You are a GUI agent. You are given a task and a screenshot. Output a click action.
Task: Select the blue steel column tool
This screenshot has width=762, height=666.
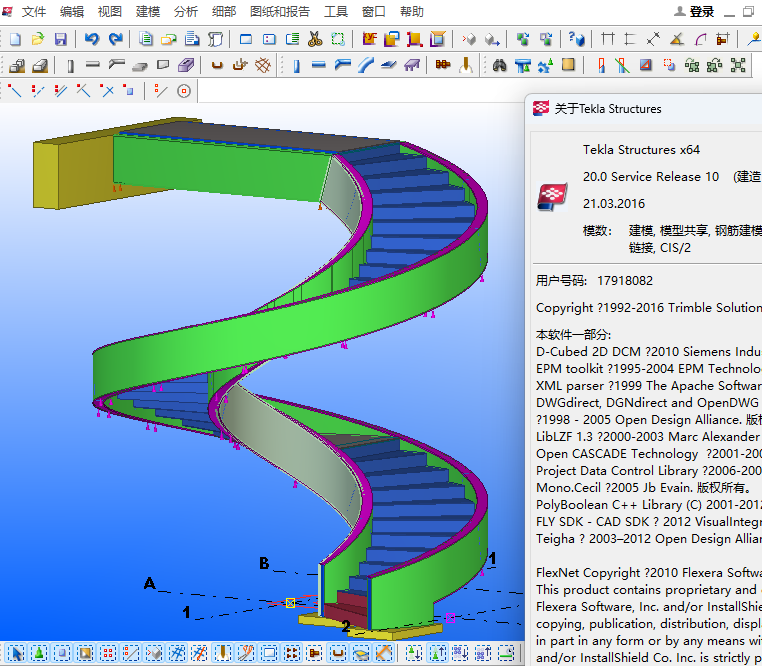click(297, 65)
